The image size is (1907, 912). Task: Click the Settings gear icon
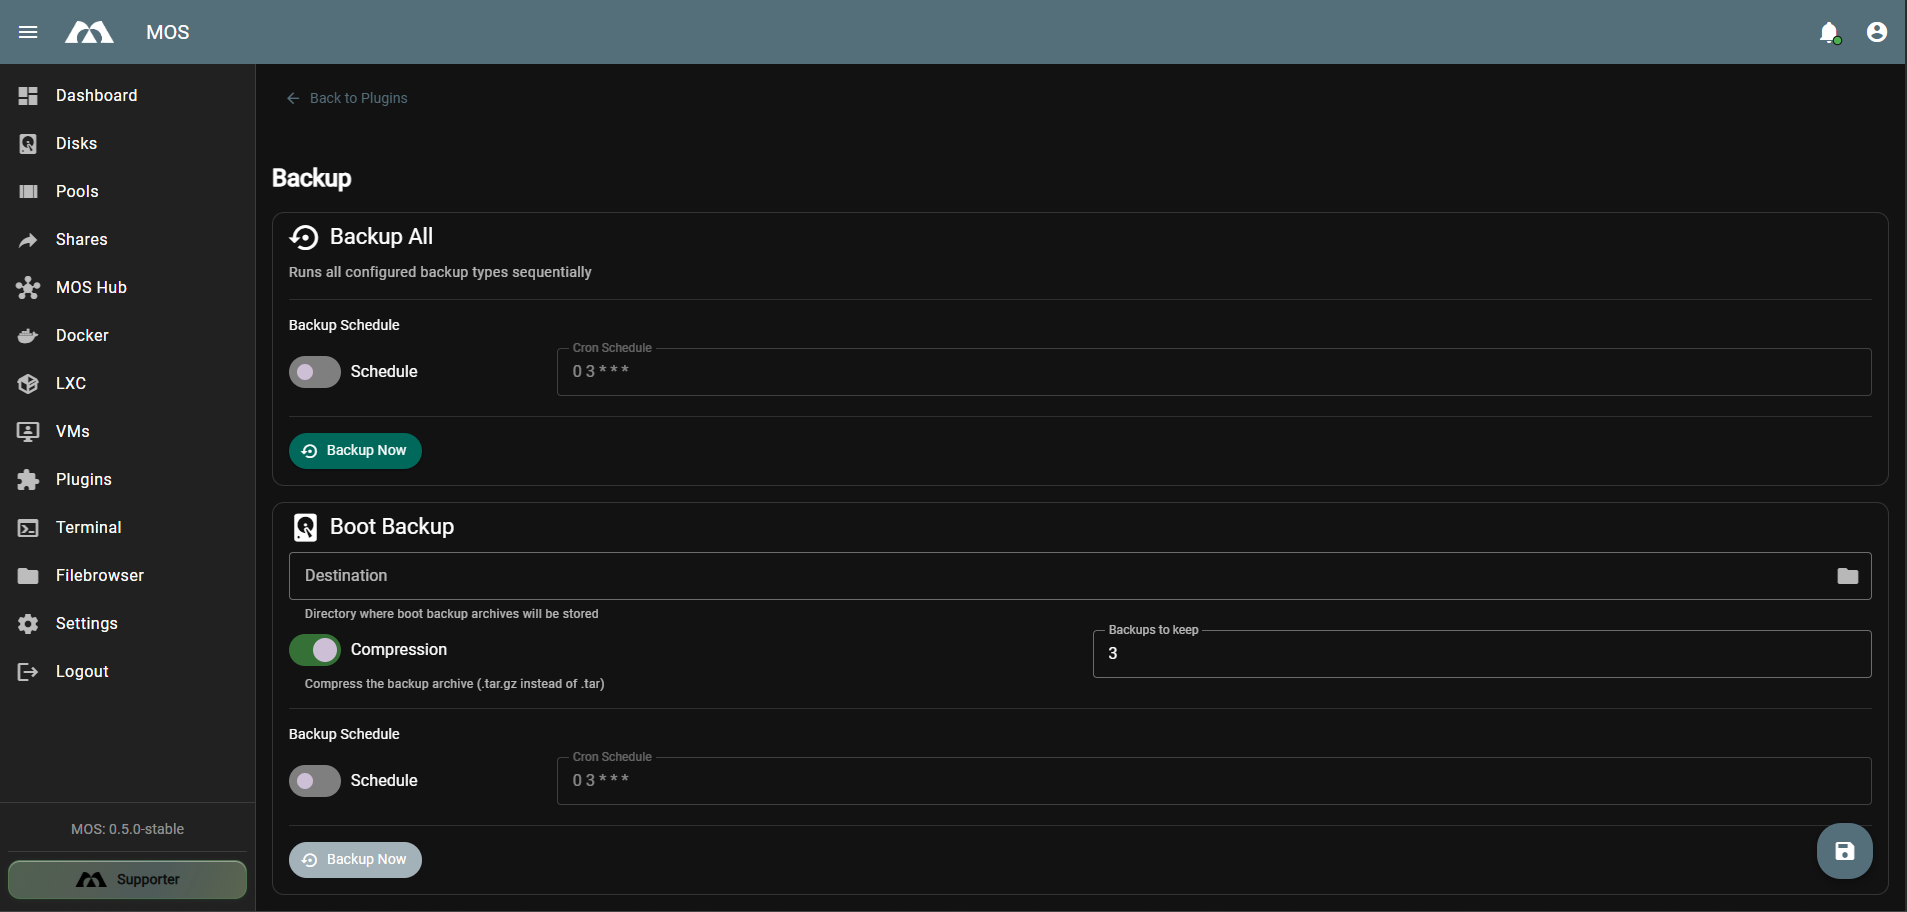[28, 624]
